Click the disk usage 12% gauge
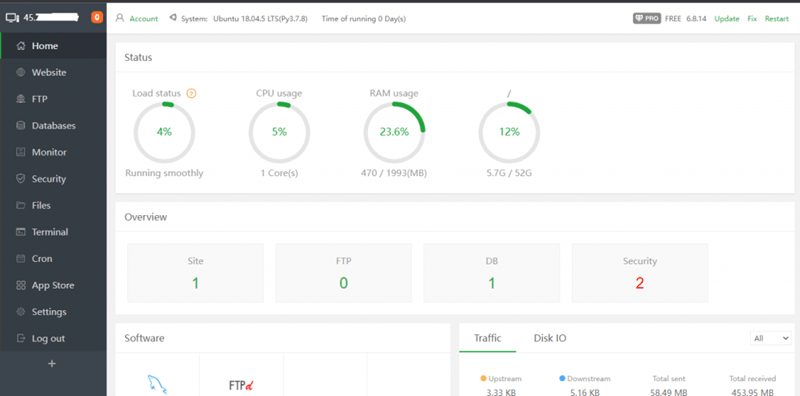The height and width of the screenshot is (396, 800). (x=509, y=132)
